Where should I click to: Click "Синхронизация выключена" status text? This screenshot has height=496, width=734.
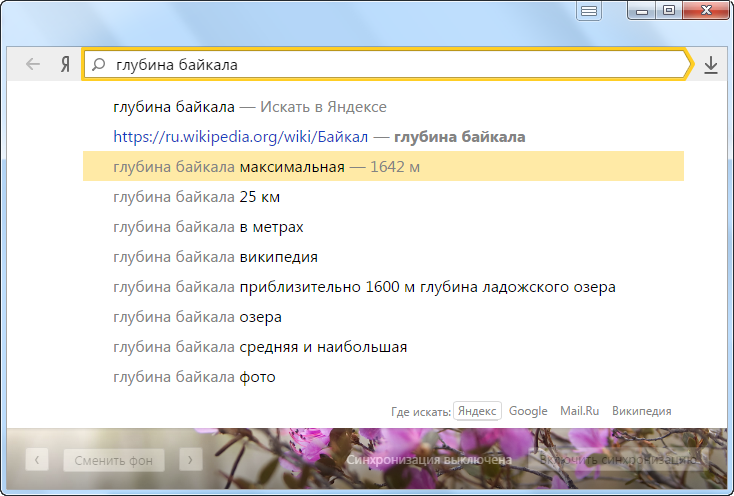429,460
